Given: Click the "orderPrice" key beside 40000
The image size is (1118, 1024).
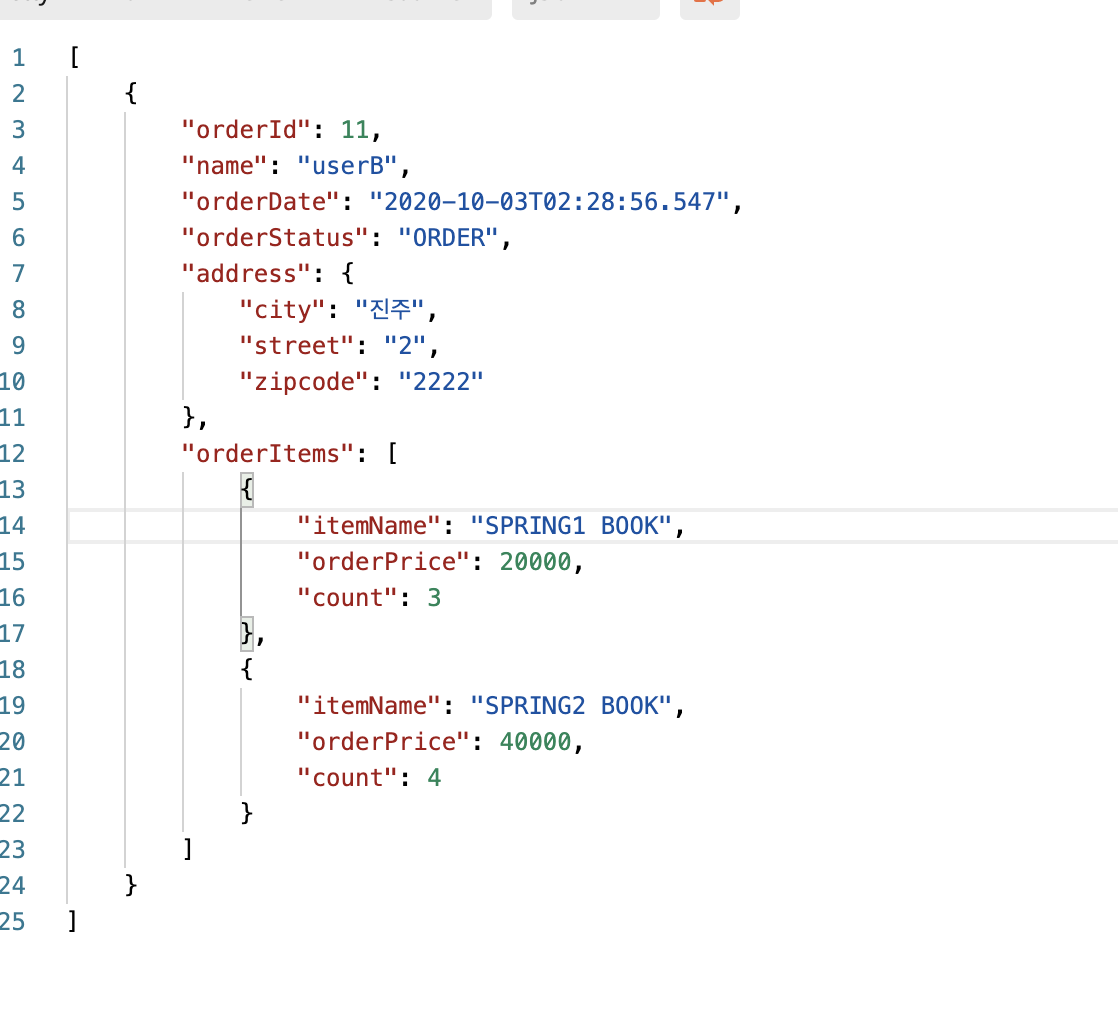Looking at the screenshot, I should click(384, 742).
